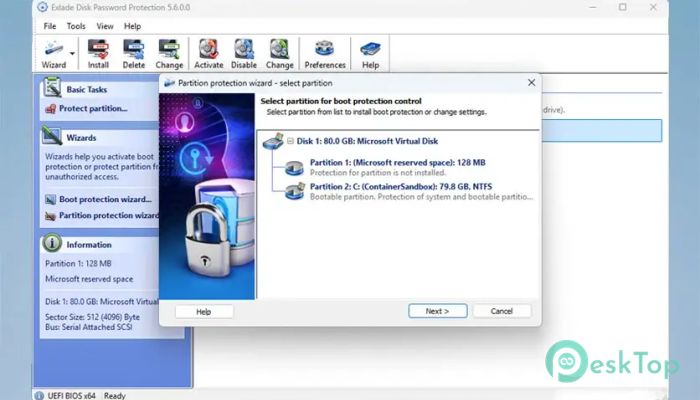
Task: Click the Disk 1 drive icon
Action: (x=273, y=141)
